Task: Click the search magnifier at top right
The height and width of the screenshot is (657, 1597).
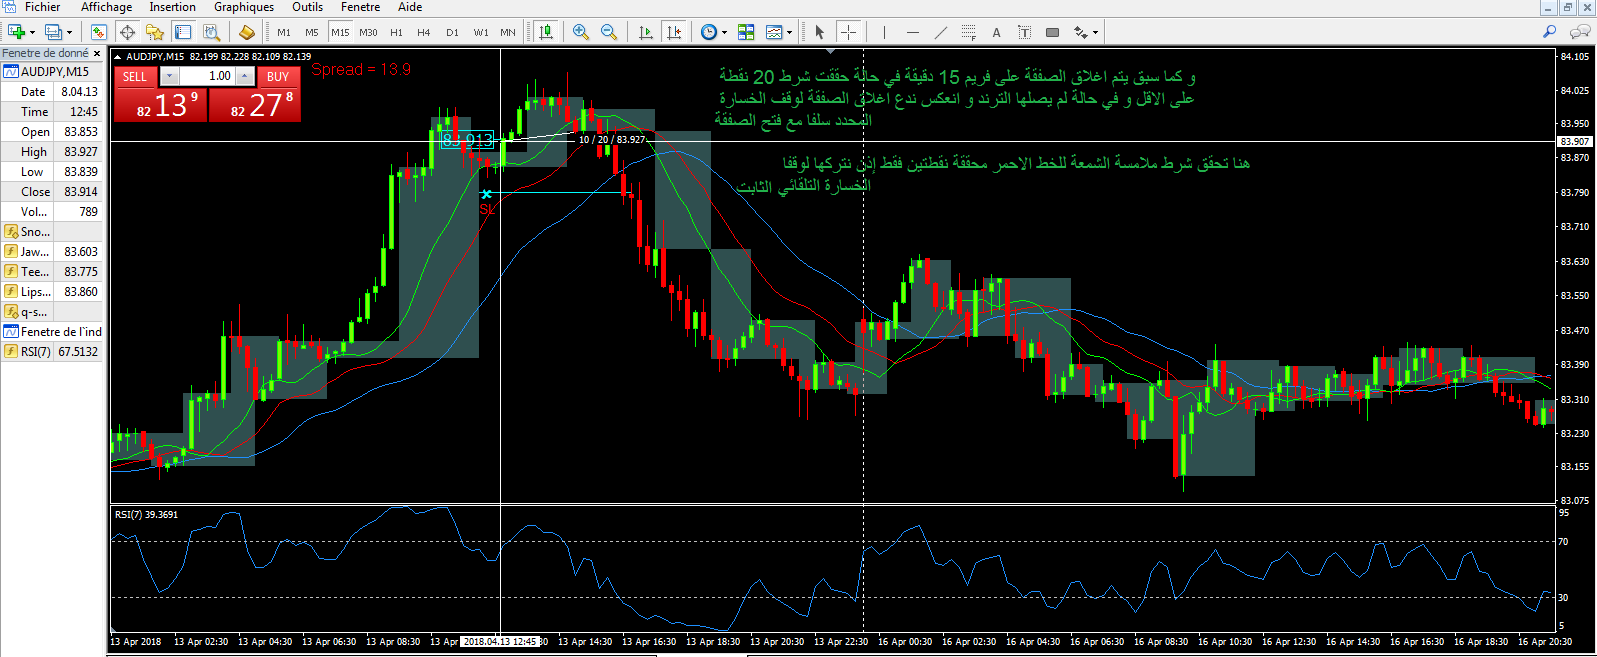Action: [x=1550, y=32]
